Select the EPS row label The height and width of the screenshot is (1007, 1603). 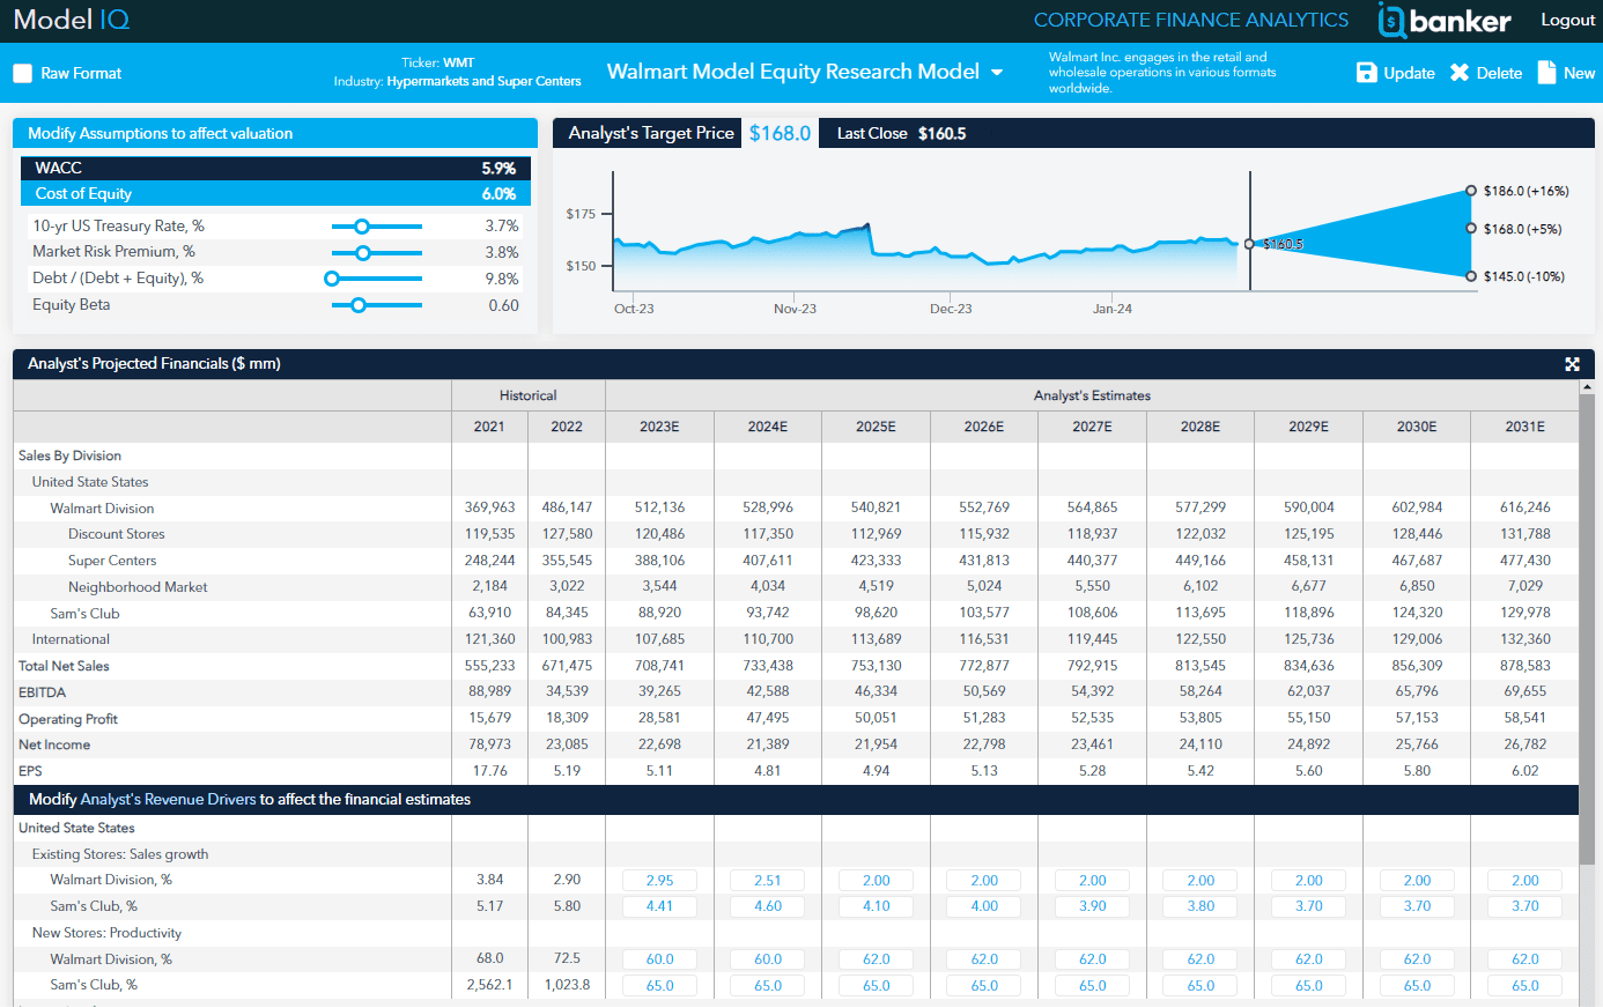[x=30, y=771]
